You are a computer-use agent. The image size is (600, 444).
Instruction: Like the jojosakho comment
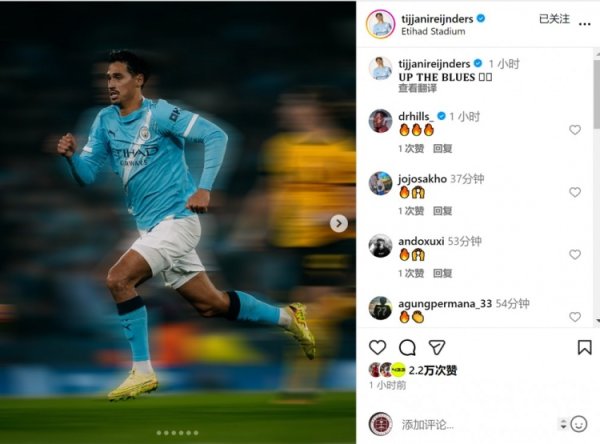coord(575,192)
